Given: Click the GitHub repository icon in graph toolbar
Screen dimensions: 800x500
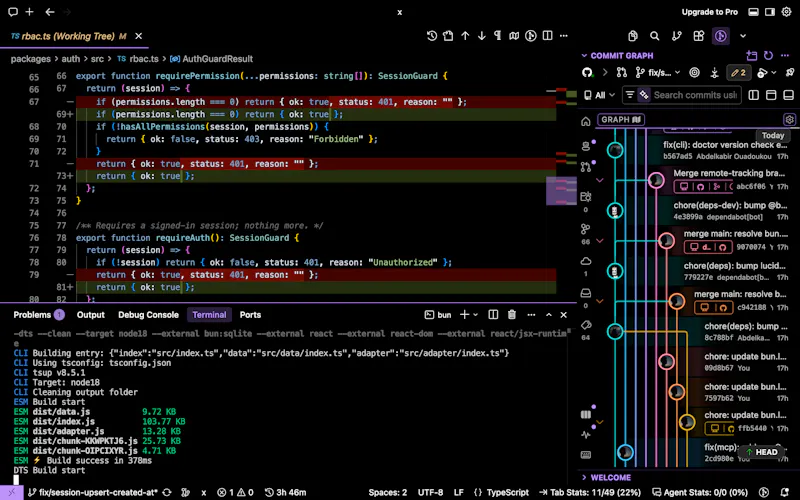Looking at the screenshot, I should (x=588, y=72).
